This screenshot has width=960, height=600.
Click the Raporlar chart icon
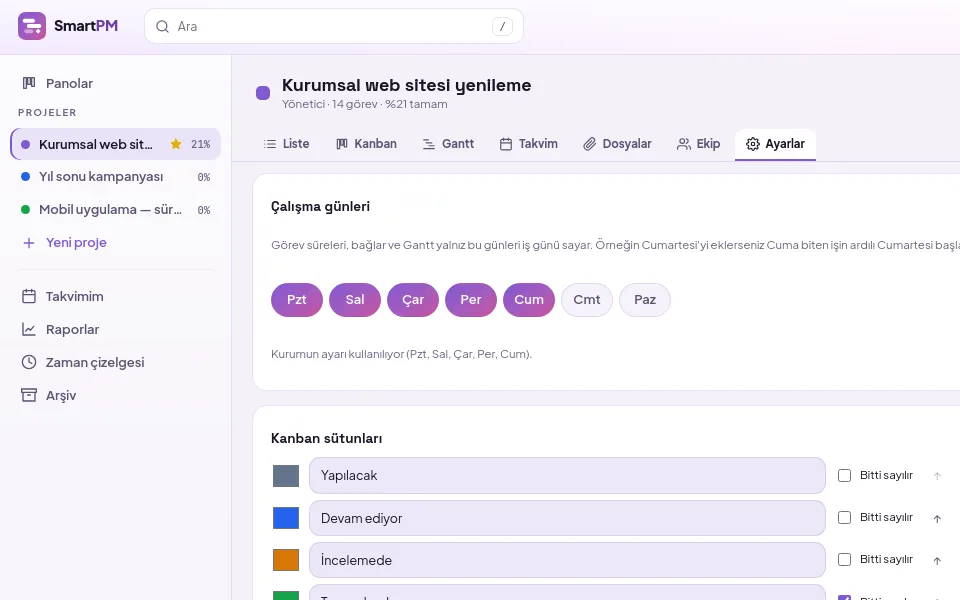coord(29,329)
